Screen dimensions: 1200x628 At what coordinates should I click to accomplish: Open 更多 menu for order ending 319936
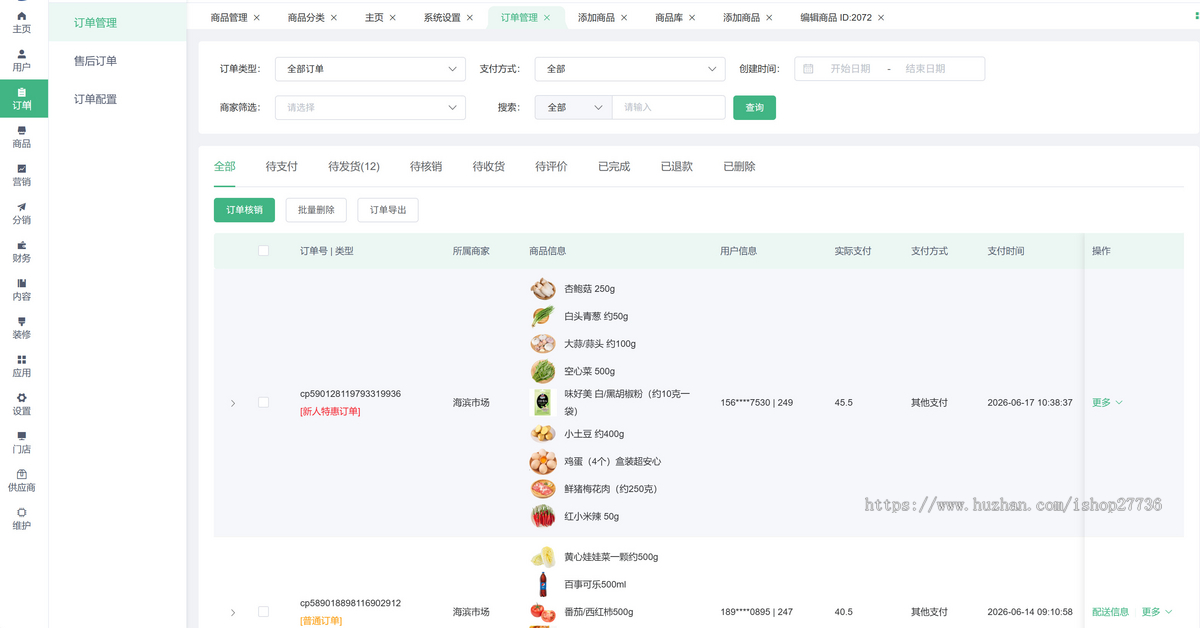1107,402
